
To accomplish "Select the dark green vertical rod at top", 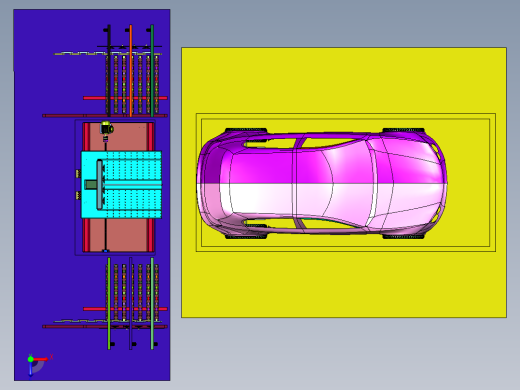I will (152, 71).
